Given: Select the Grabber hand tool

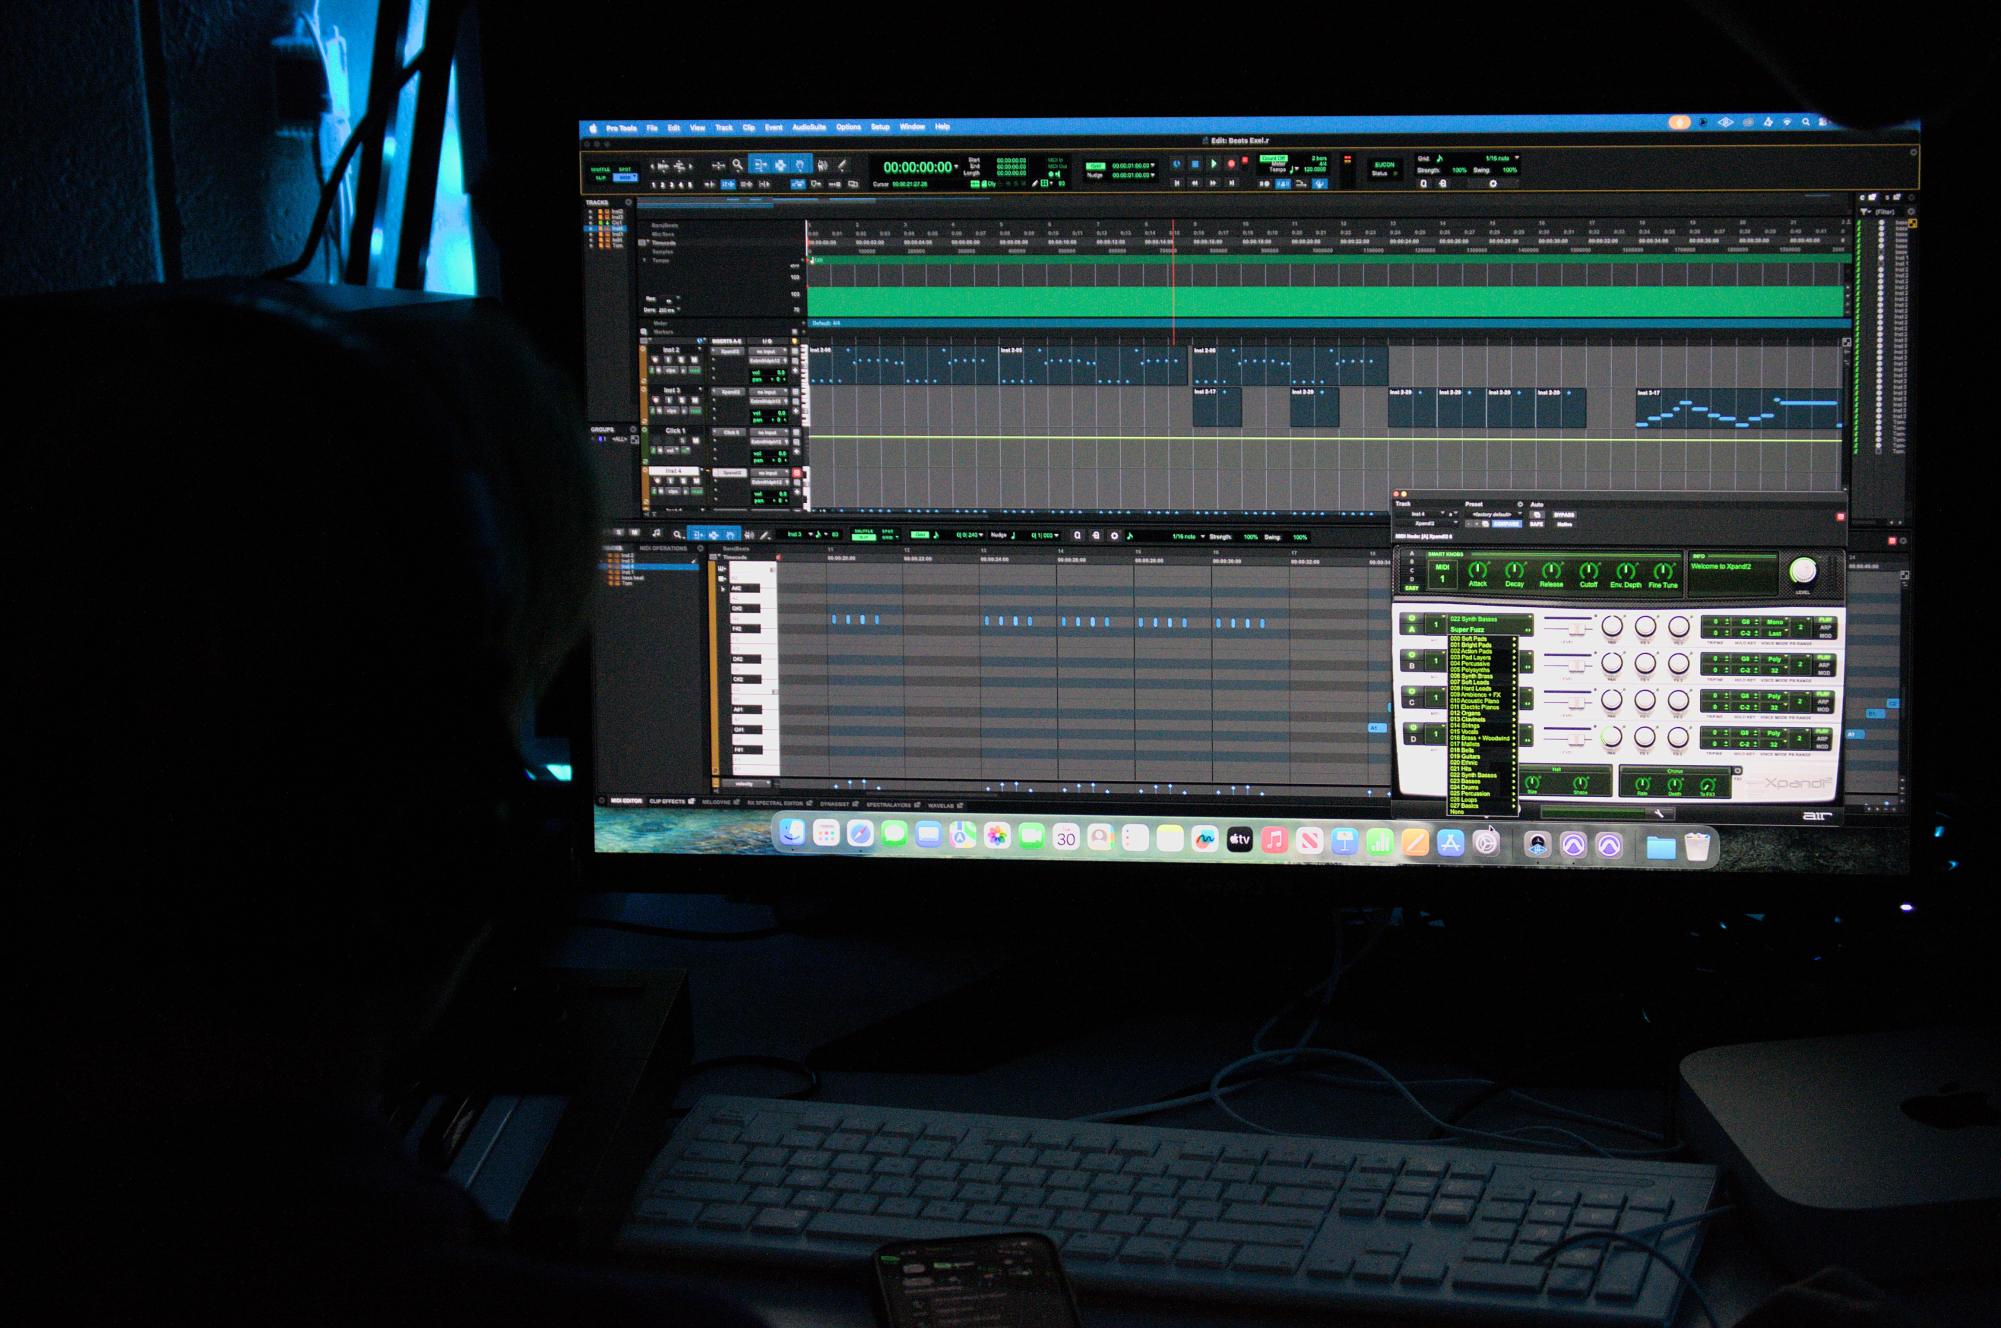Looking at the screenshot, I should coord(800,166).
